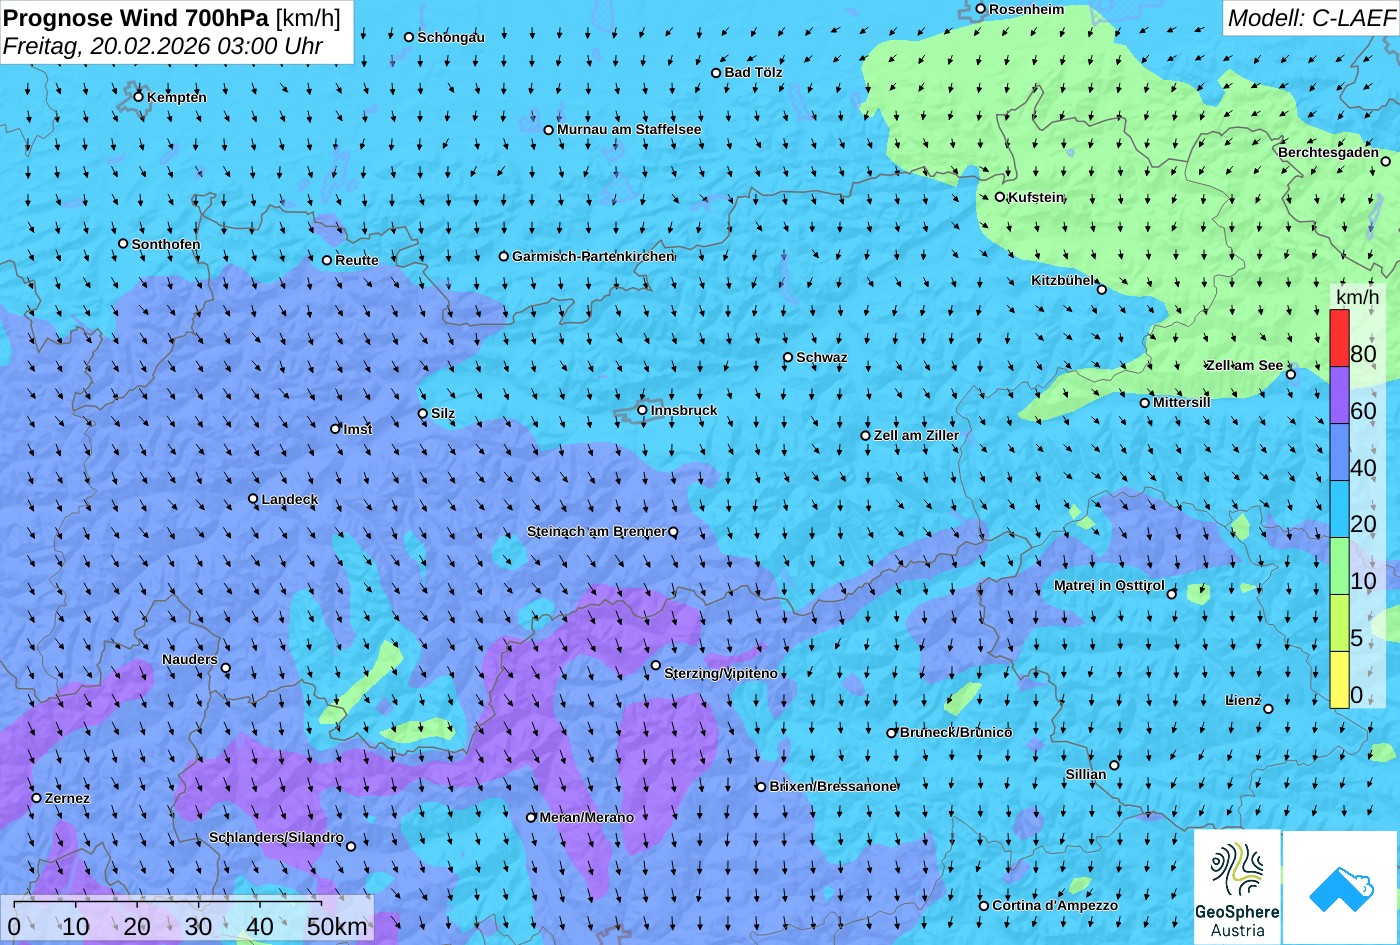Select the Lienz location dot

[1268, 708]
